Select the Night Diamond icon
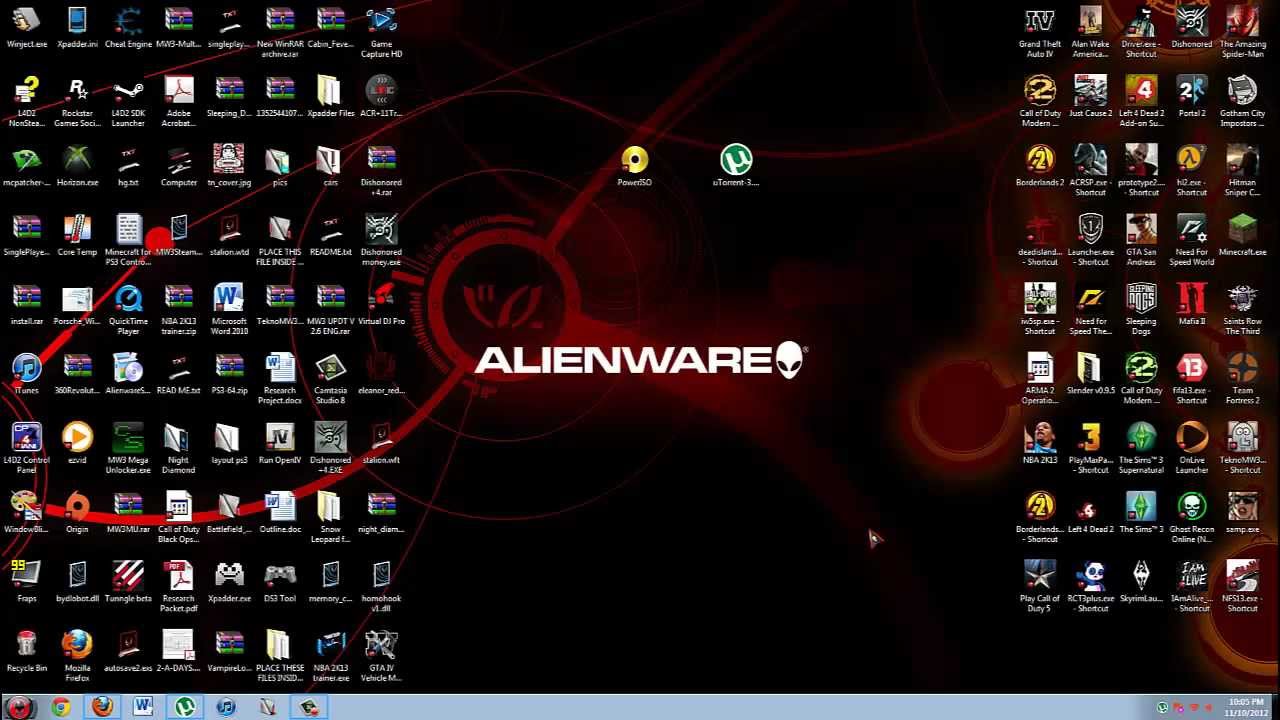This screenshot has width=1280, height=720. [x=179, y=448]
